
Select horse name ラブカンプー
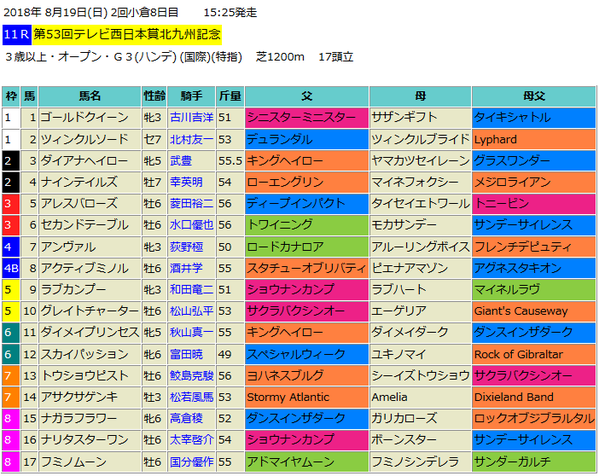[73, 290]
